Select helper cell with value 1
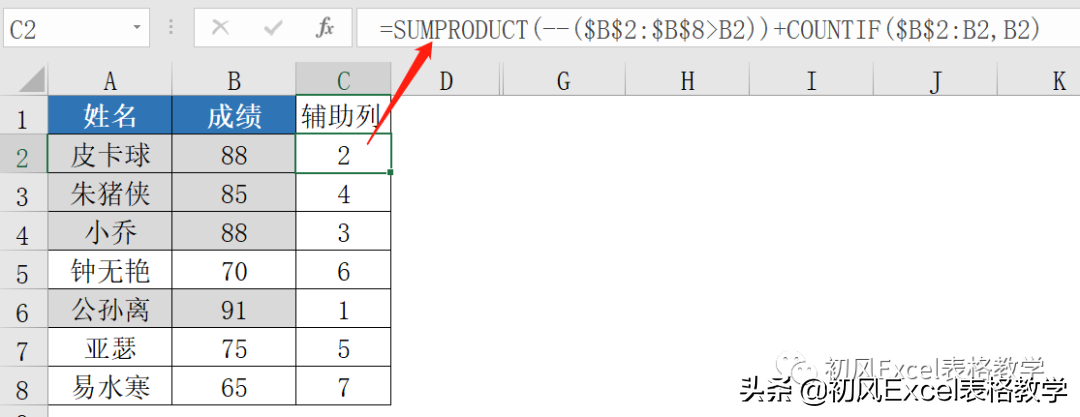The width and height of the screenshot is (1080, 417). tap(344, 308)
